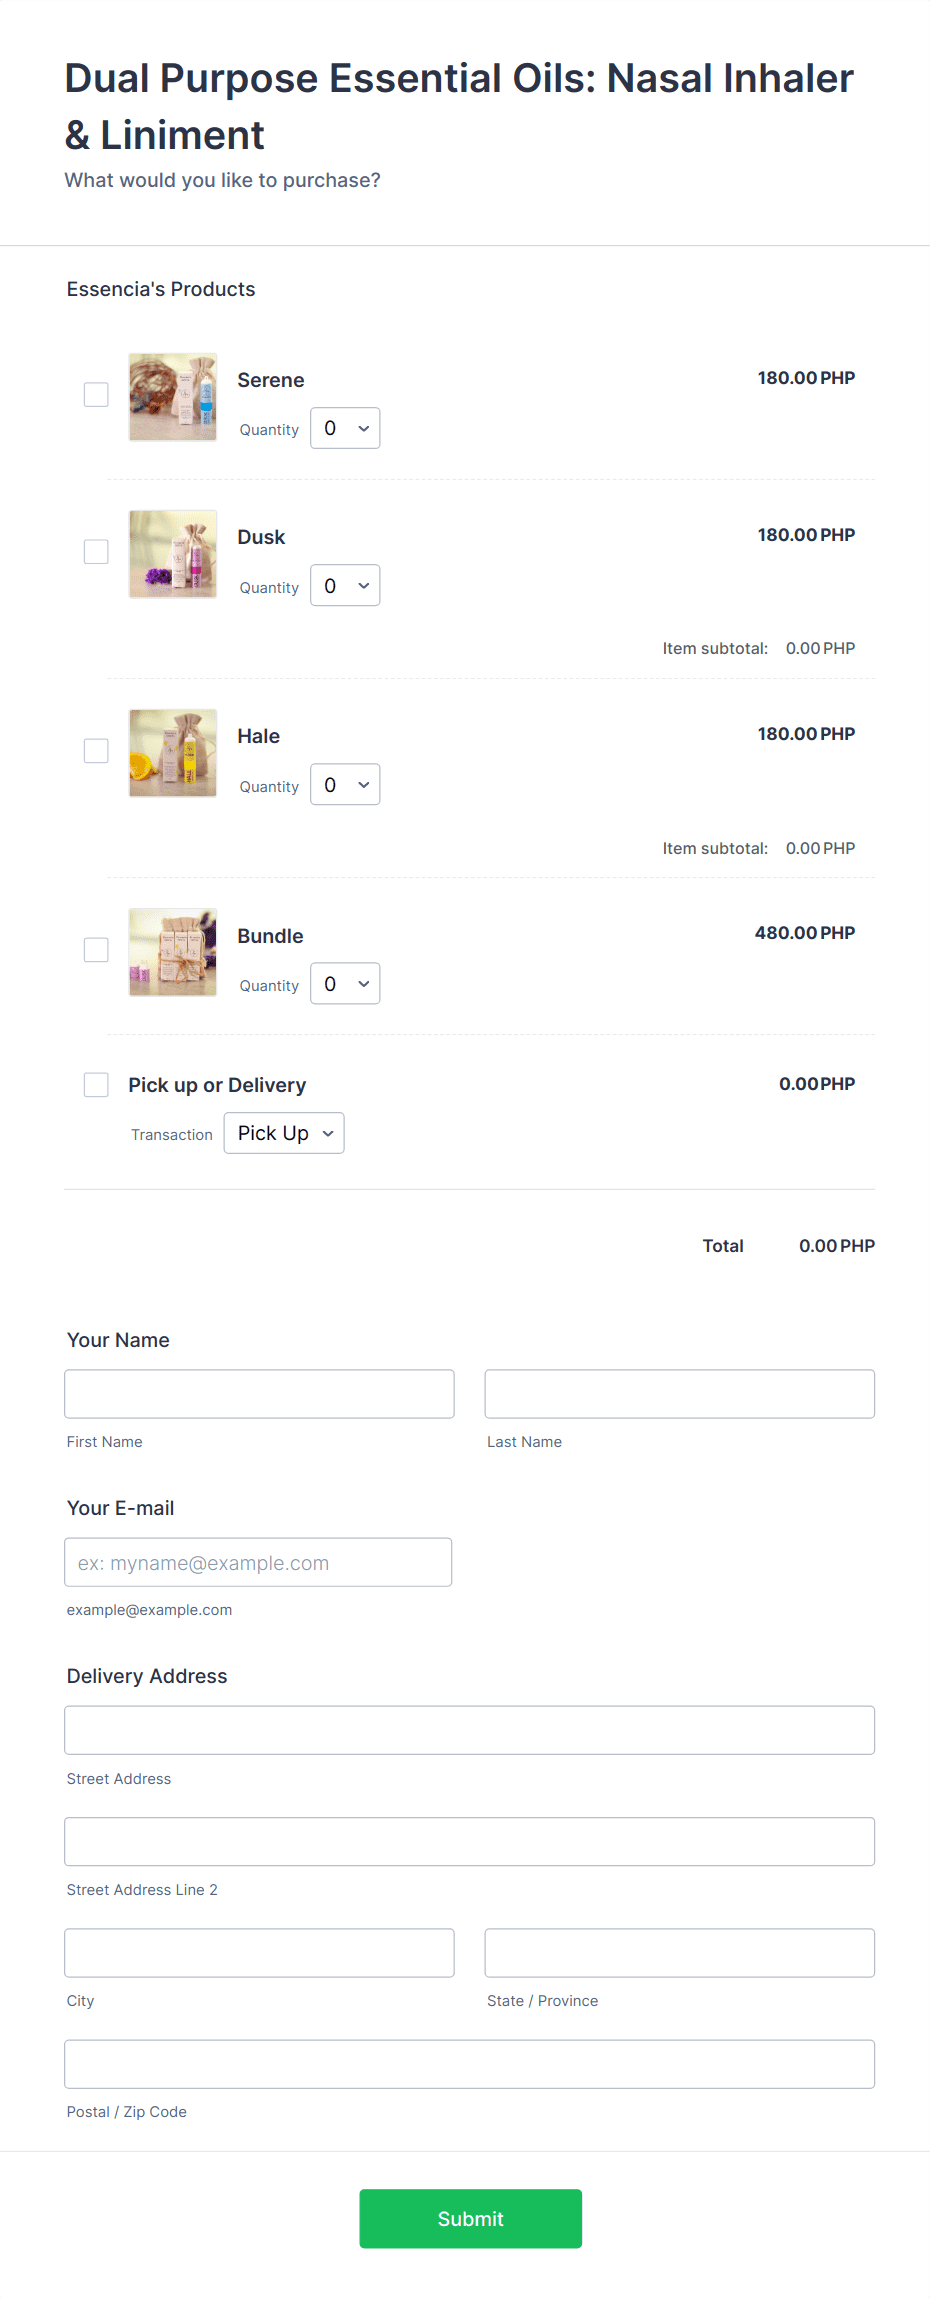Open the Transaction Pick Up dropdown
The height and width of the screenshot is (2298, 930).
pos(284,1133)
